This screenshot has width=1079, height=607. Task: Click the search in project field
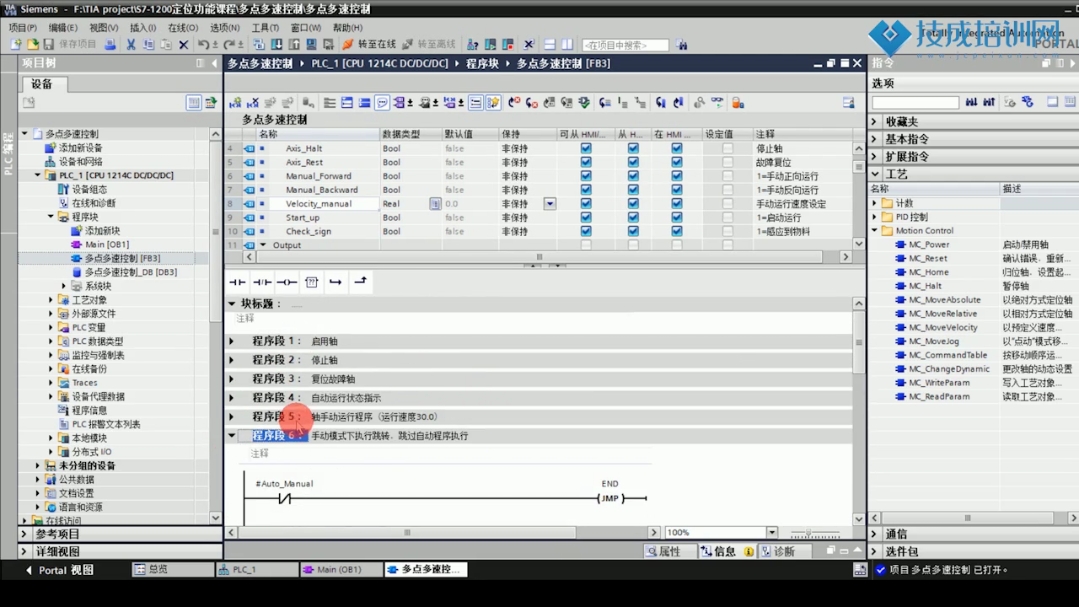click(x=625, y=45)
